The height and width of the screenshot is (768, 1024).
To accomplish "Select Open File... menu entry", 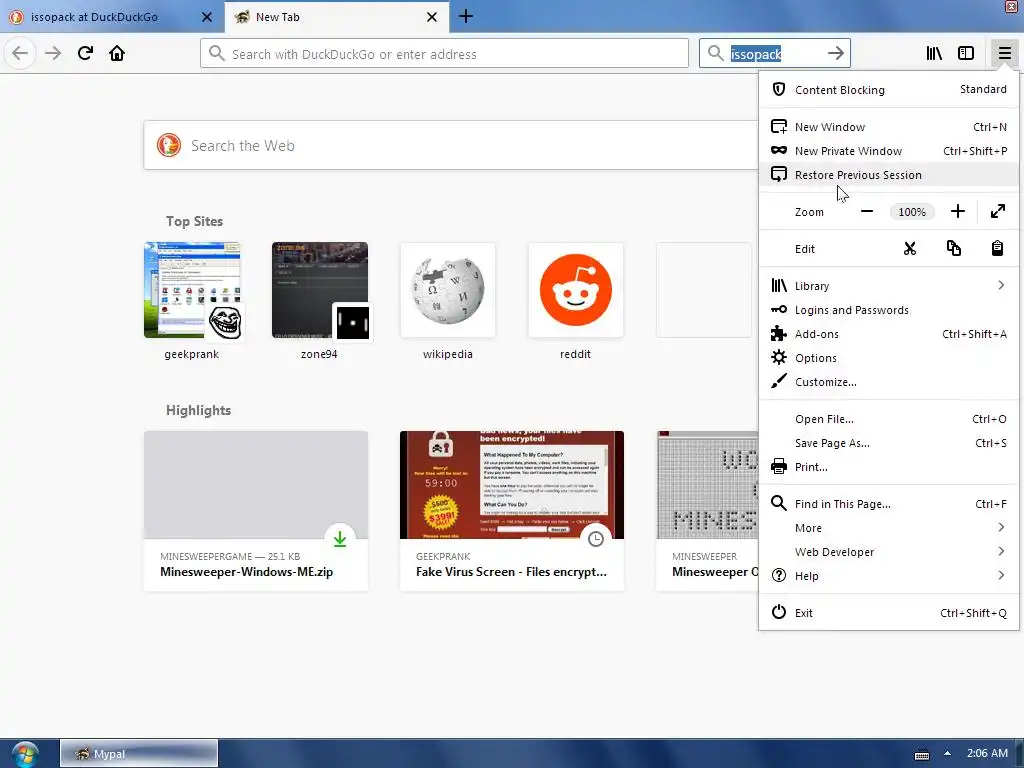I will click(888, 419).
